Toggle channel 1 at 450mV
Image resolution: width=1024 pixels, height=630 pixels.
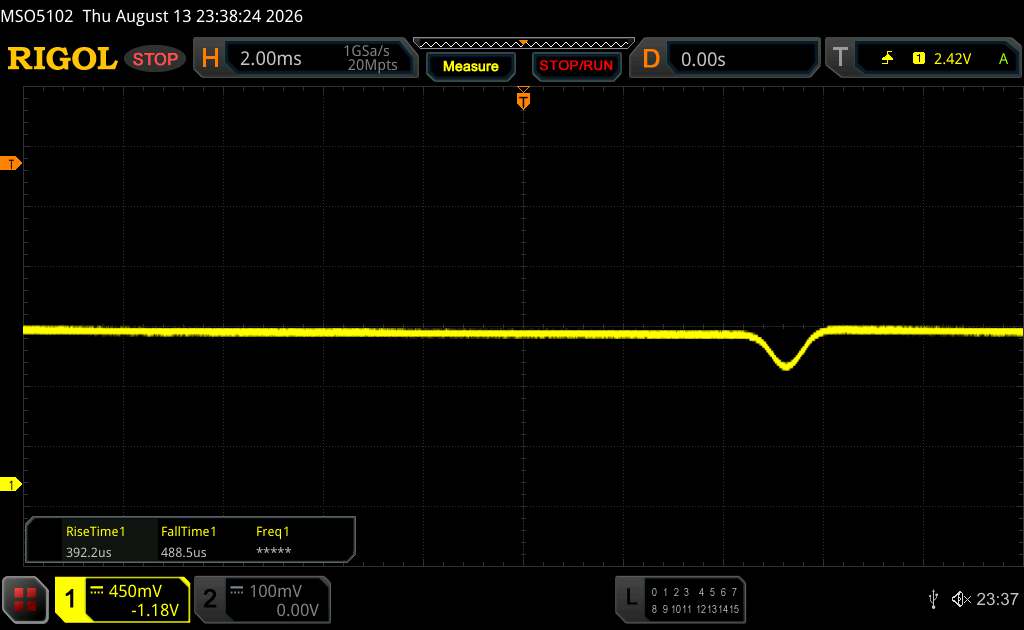[122, 599]
